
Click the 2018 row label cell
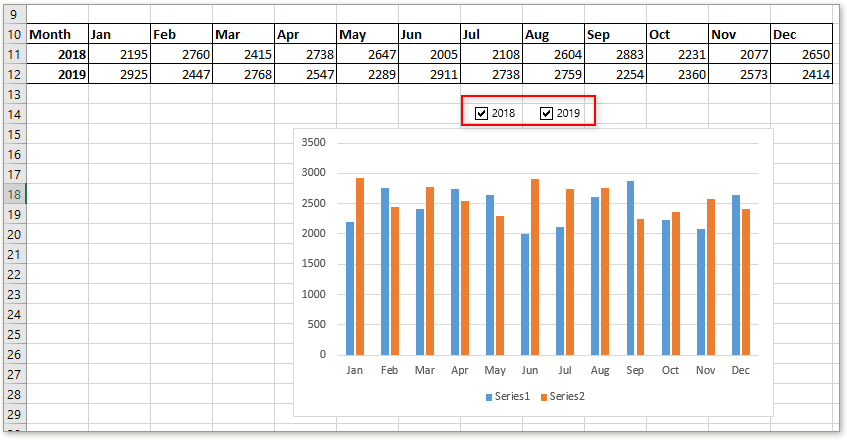(57, 54)
